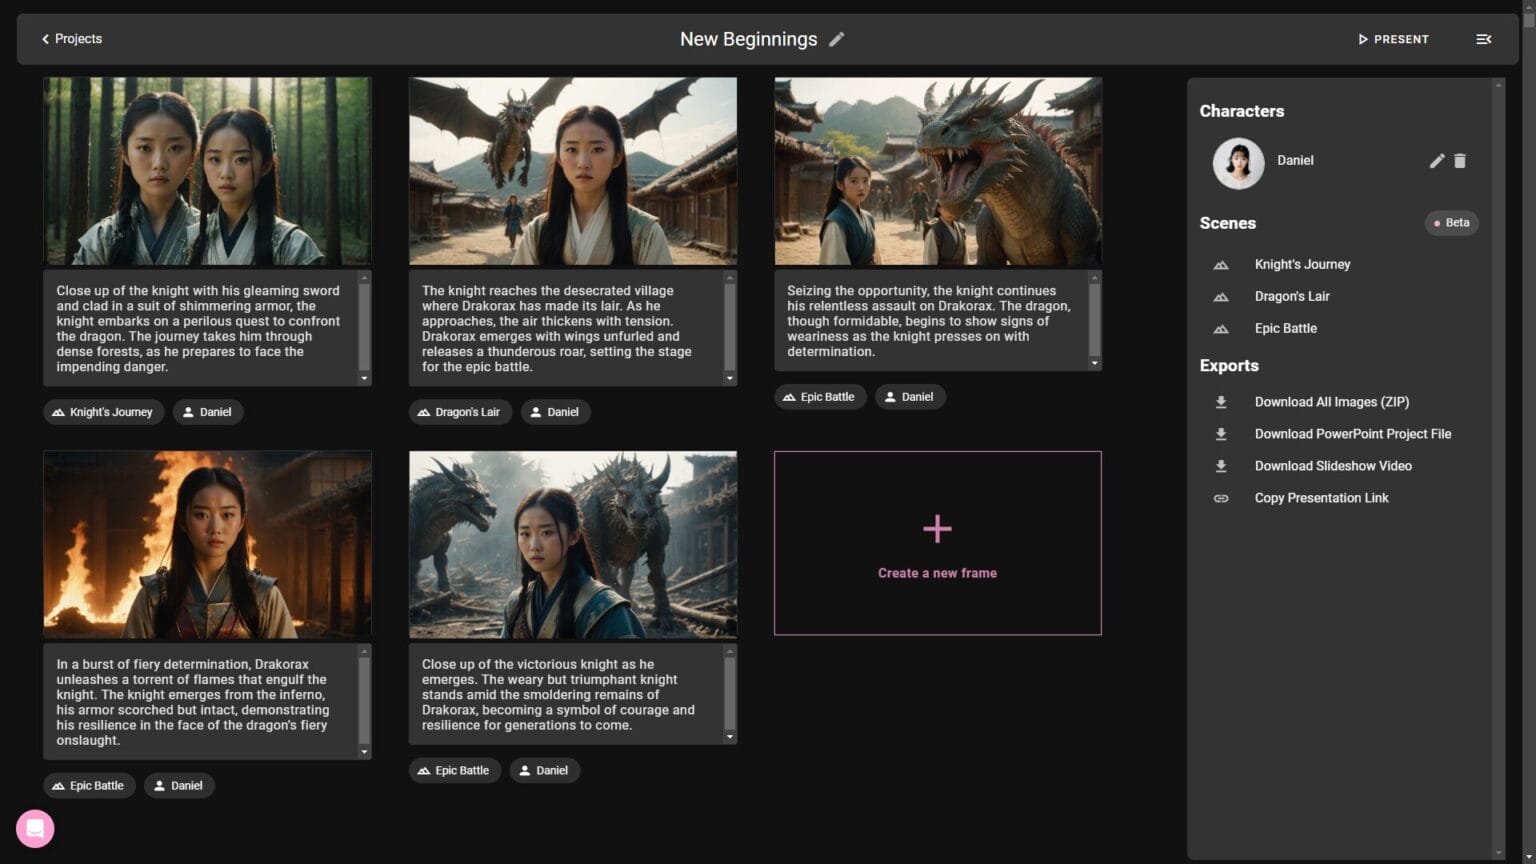Screen dimensions: 1536x864
Task: Click the pencil icon to rename New Beginnings
Action: point(837,39)
